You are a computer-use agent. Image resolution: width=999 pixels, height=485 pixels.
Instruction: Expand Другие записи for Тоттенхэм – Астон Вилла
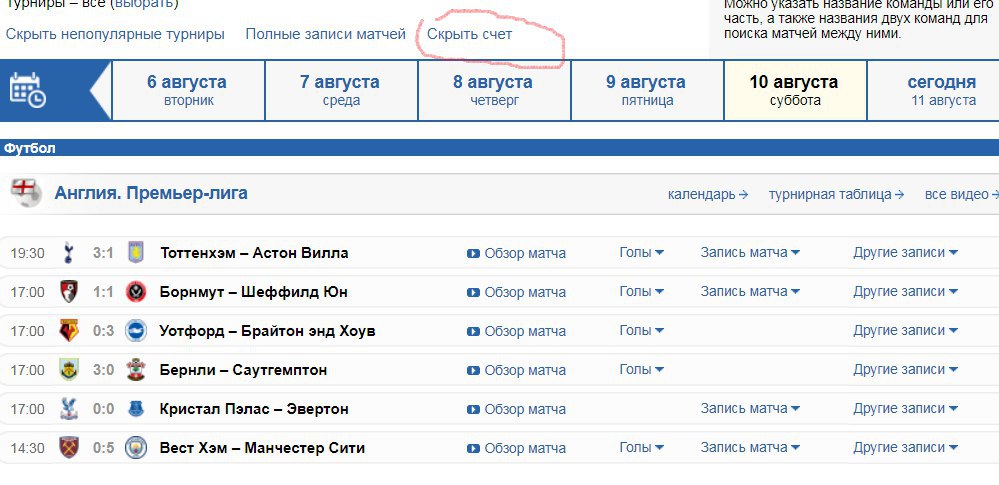(x=905, y=252)
